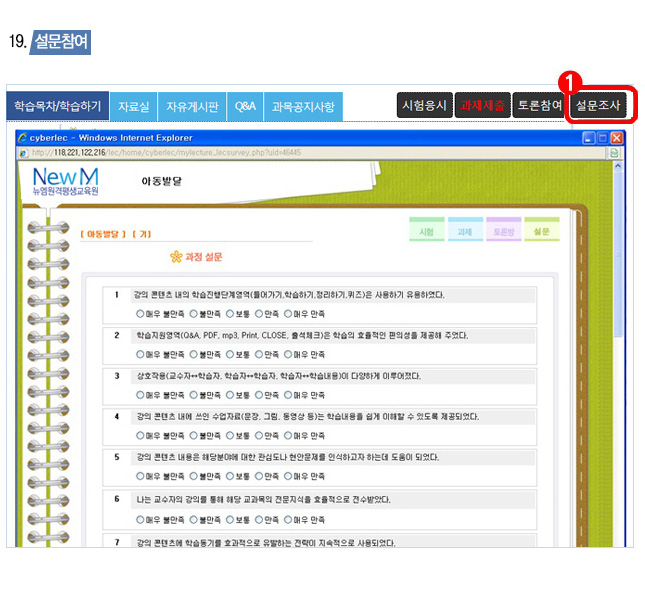Open the green 시험 tab in popup

pyautogui.click(x=427, y=232)
